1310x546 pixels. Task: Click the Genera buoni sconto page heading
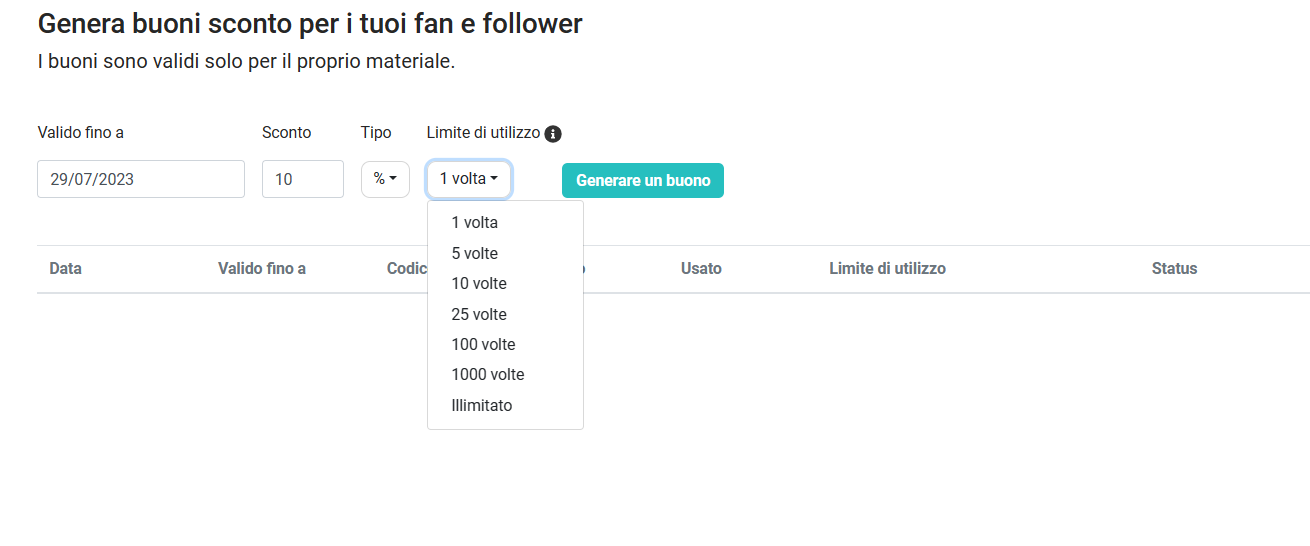pos(310,23)
